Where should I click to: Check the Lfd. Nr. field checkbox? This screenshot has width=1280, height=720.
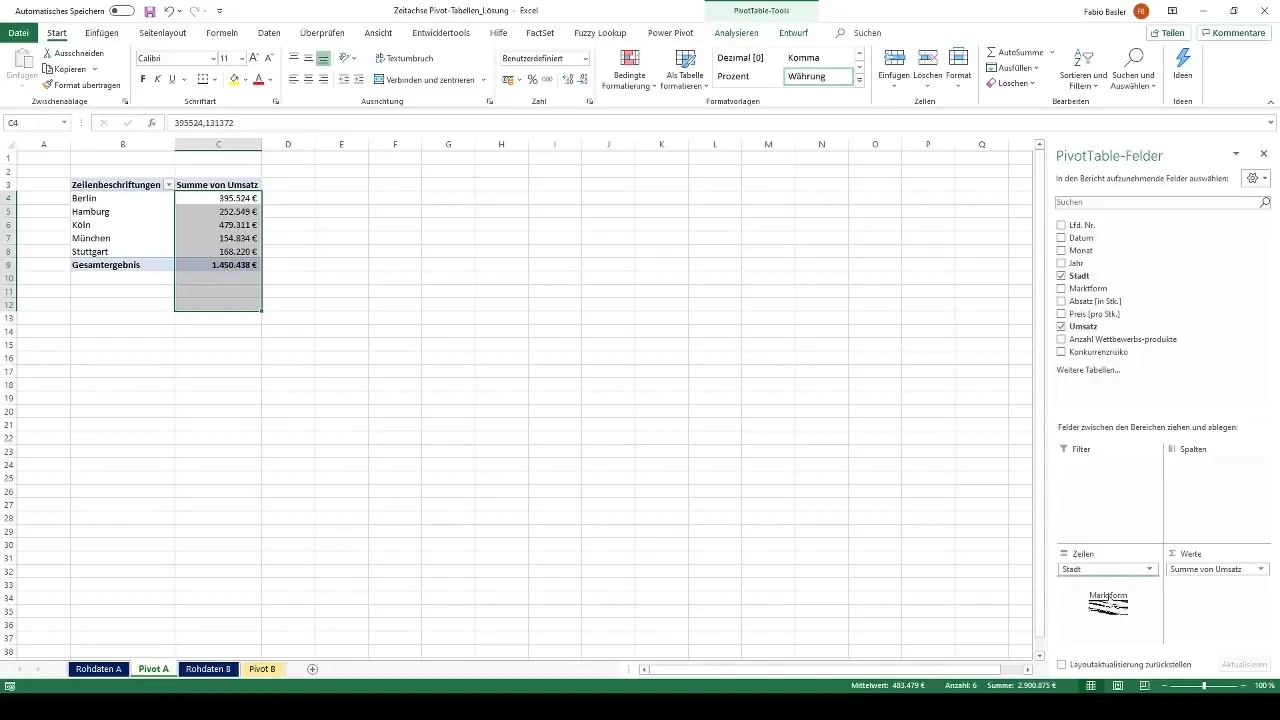coord(1061,225)
